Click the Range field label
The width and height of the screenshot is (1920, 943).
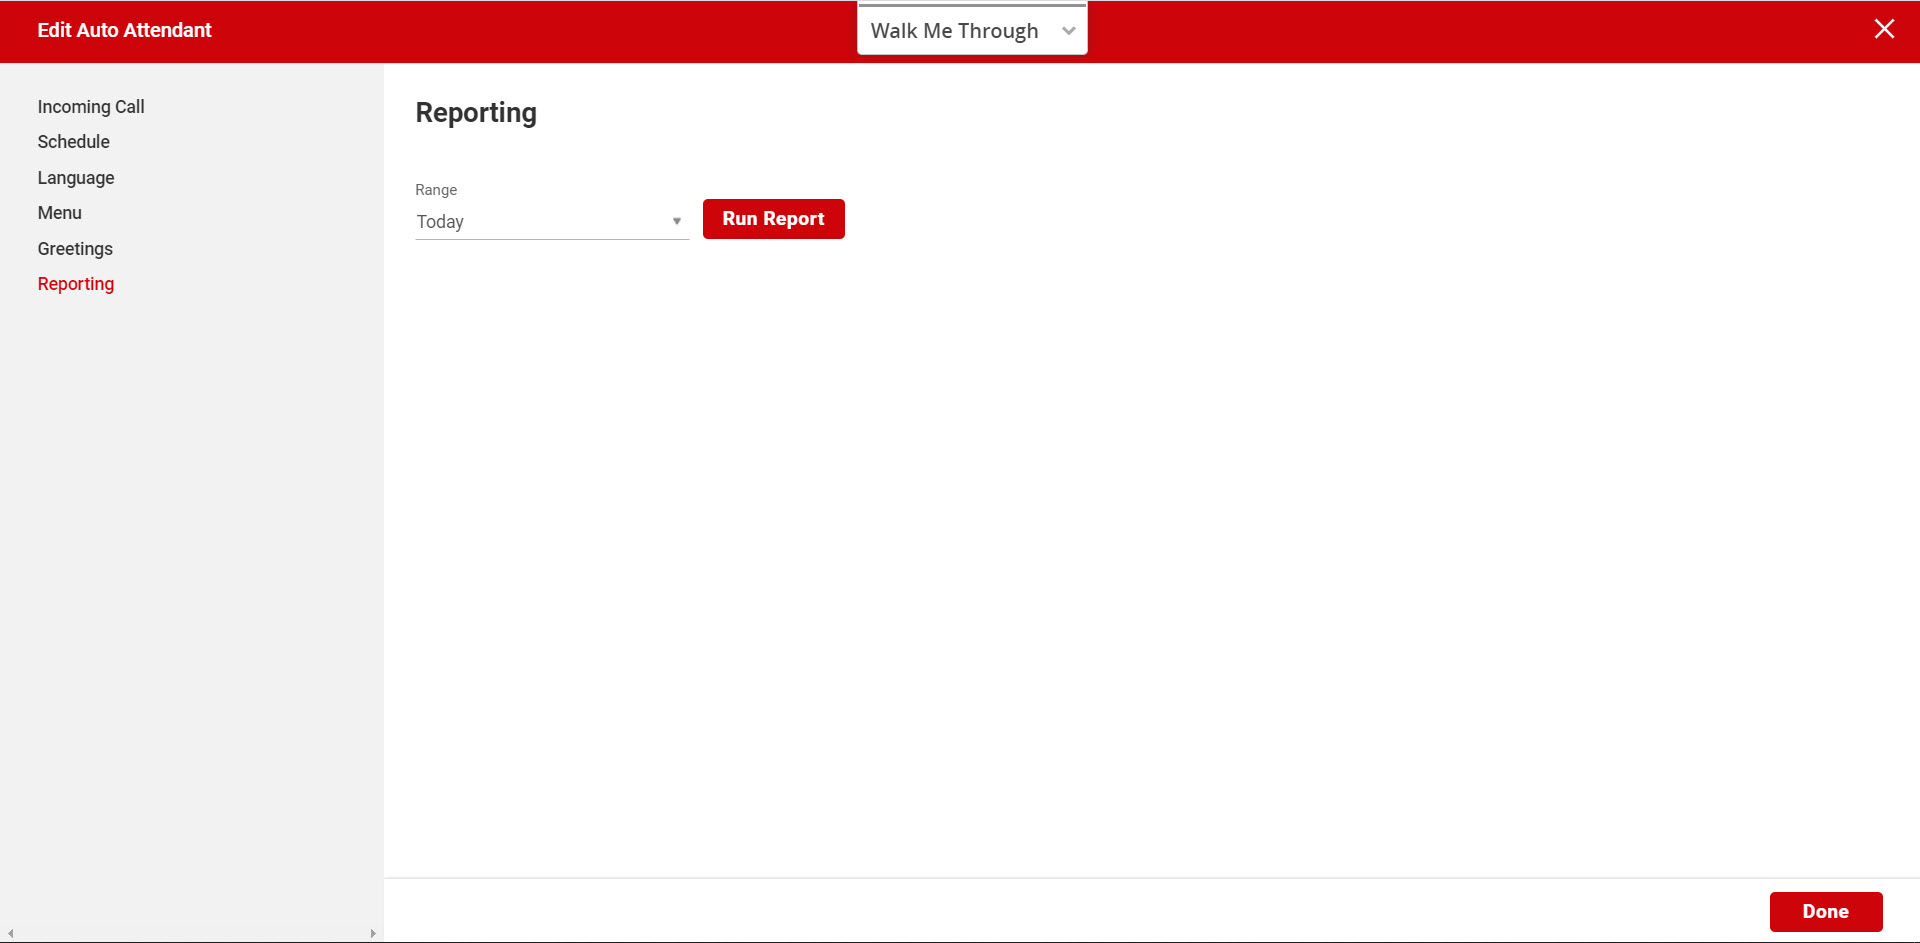tap(436, 189)
